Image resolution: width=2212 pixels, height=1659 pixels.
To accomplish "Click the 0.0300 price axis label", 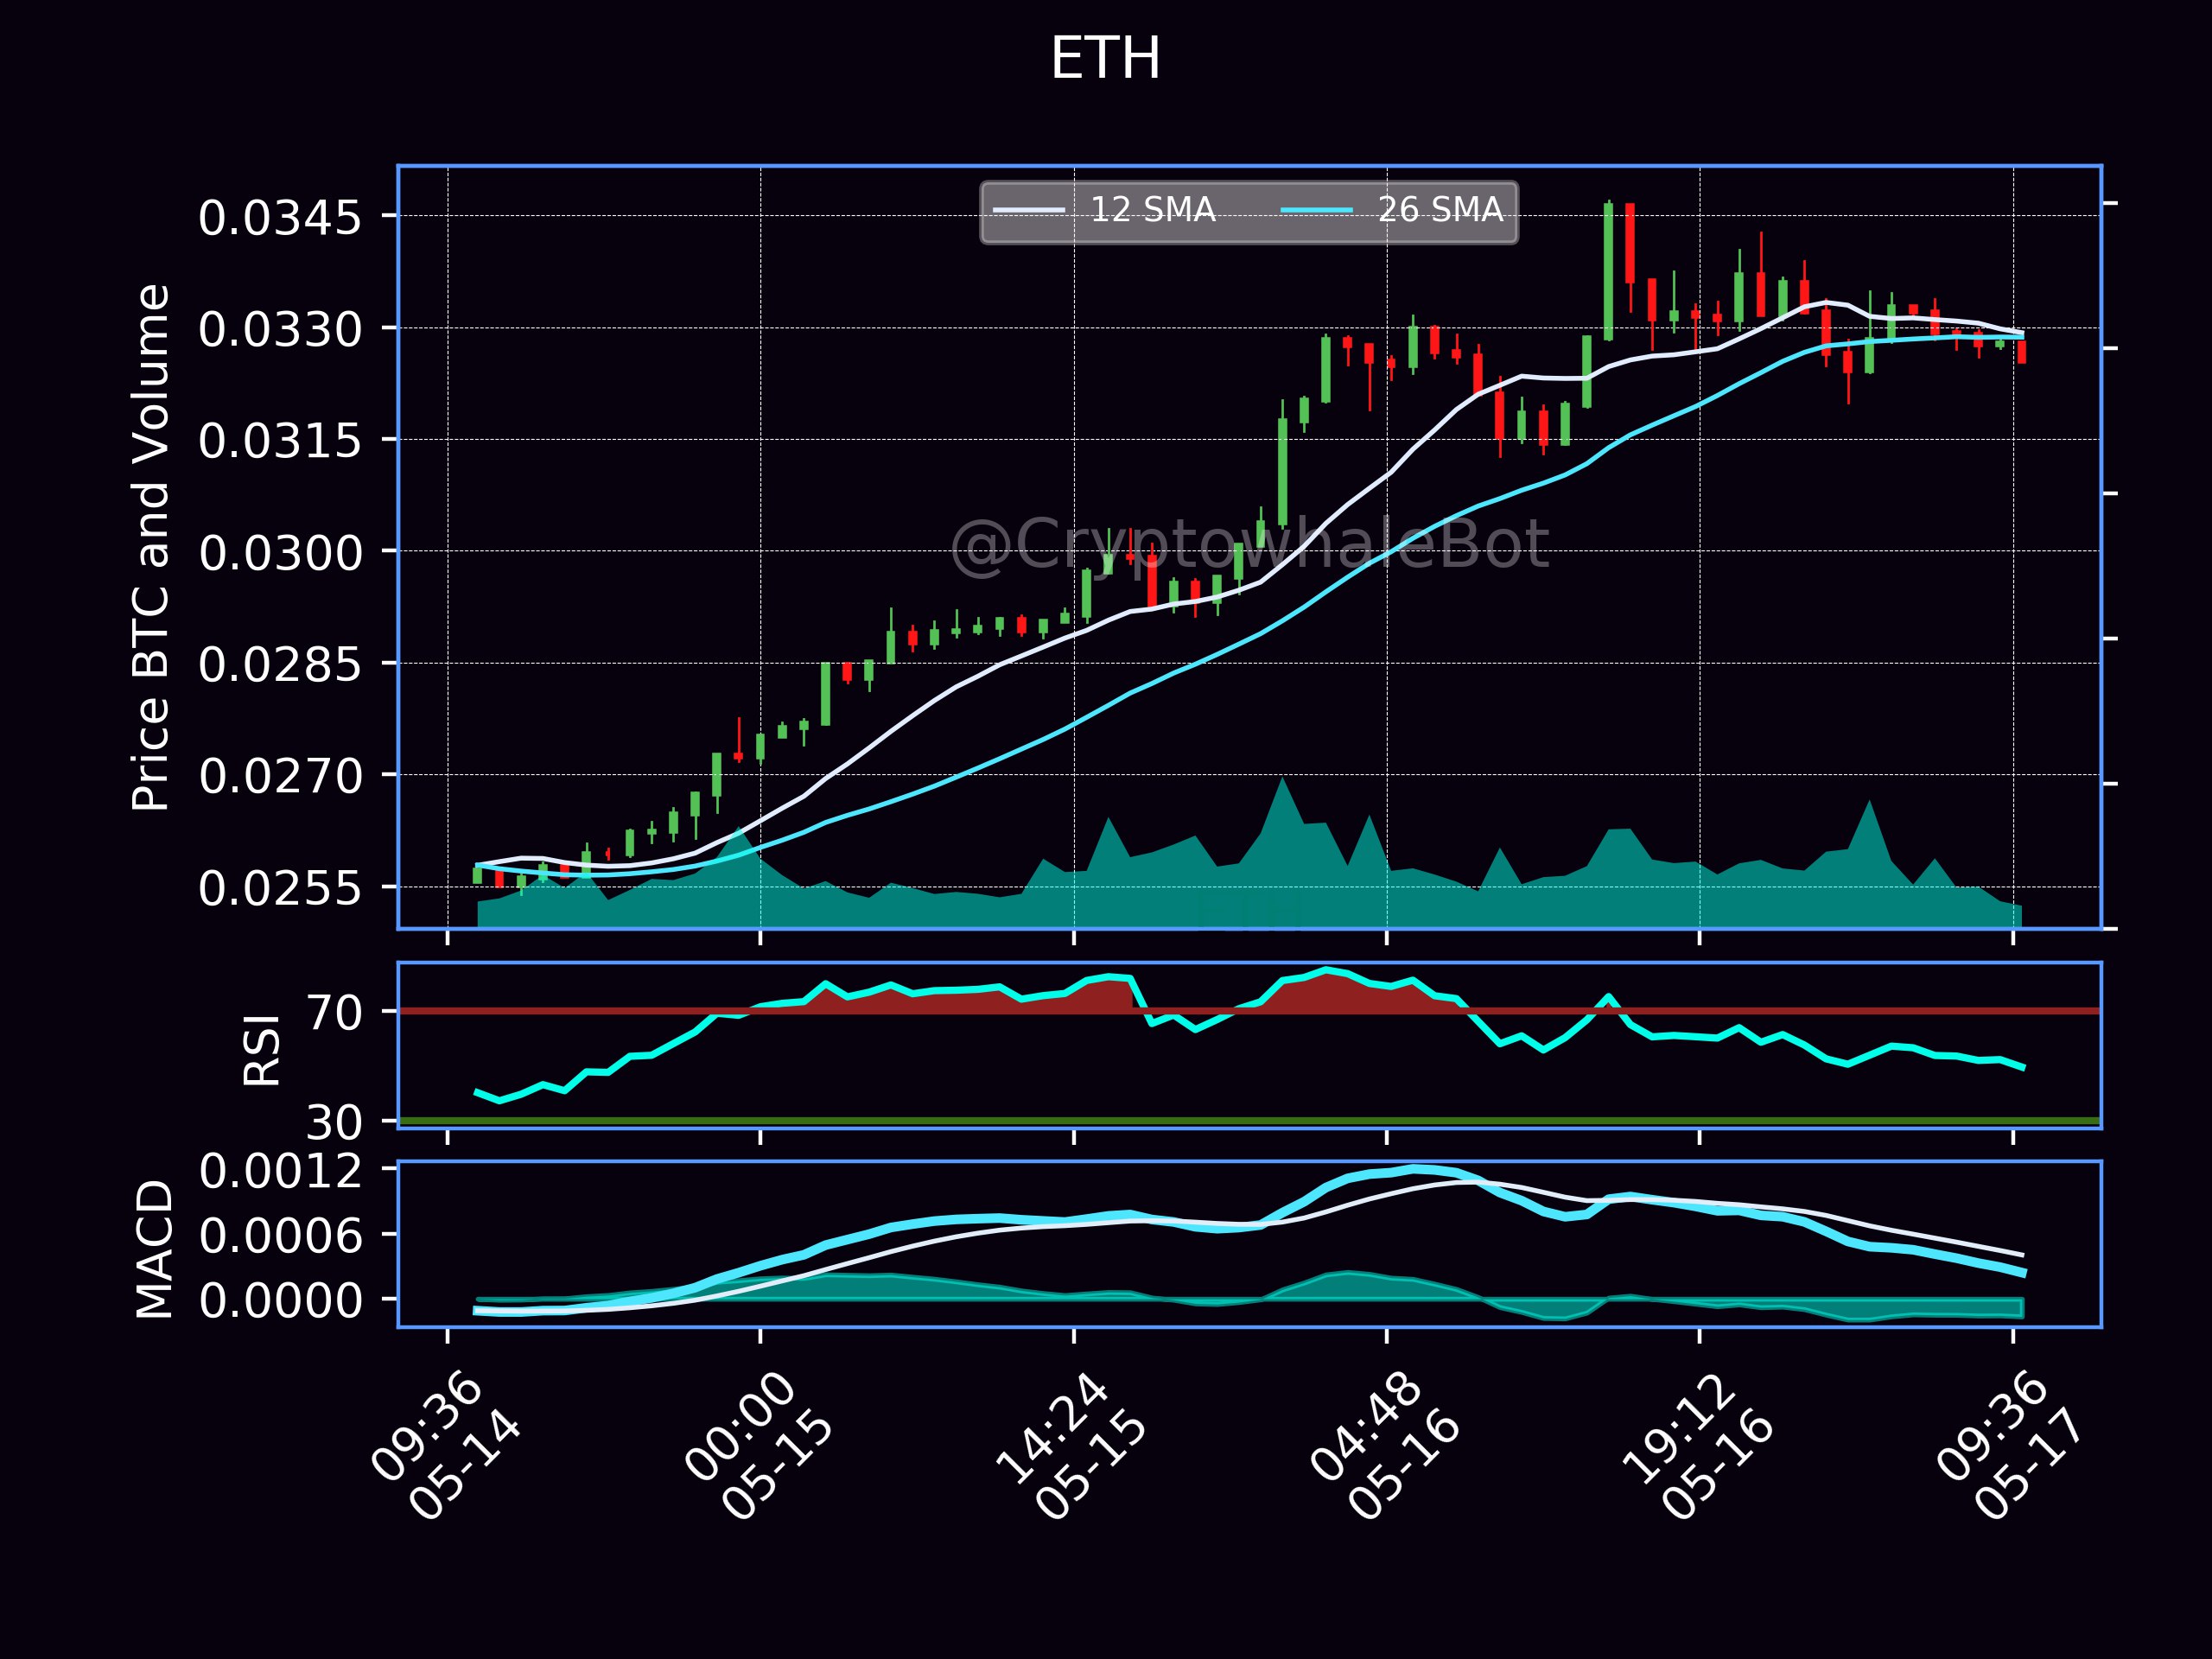I will (280, 553).
